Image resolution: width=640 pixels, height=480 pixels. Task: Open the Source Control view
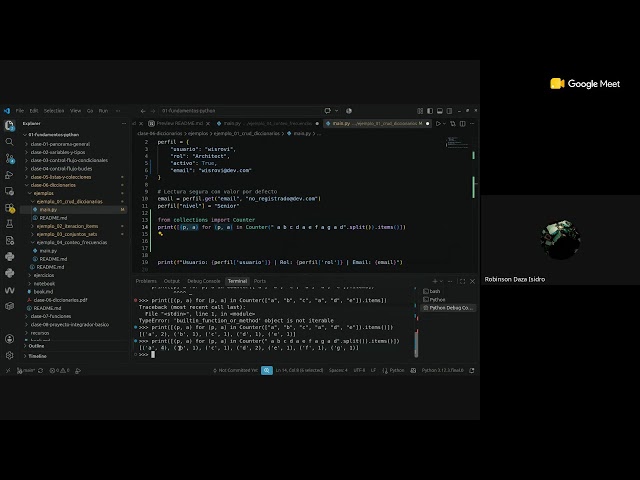tap(10, 158)
